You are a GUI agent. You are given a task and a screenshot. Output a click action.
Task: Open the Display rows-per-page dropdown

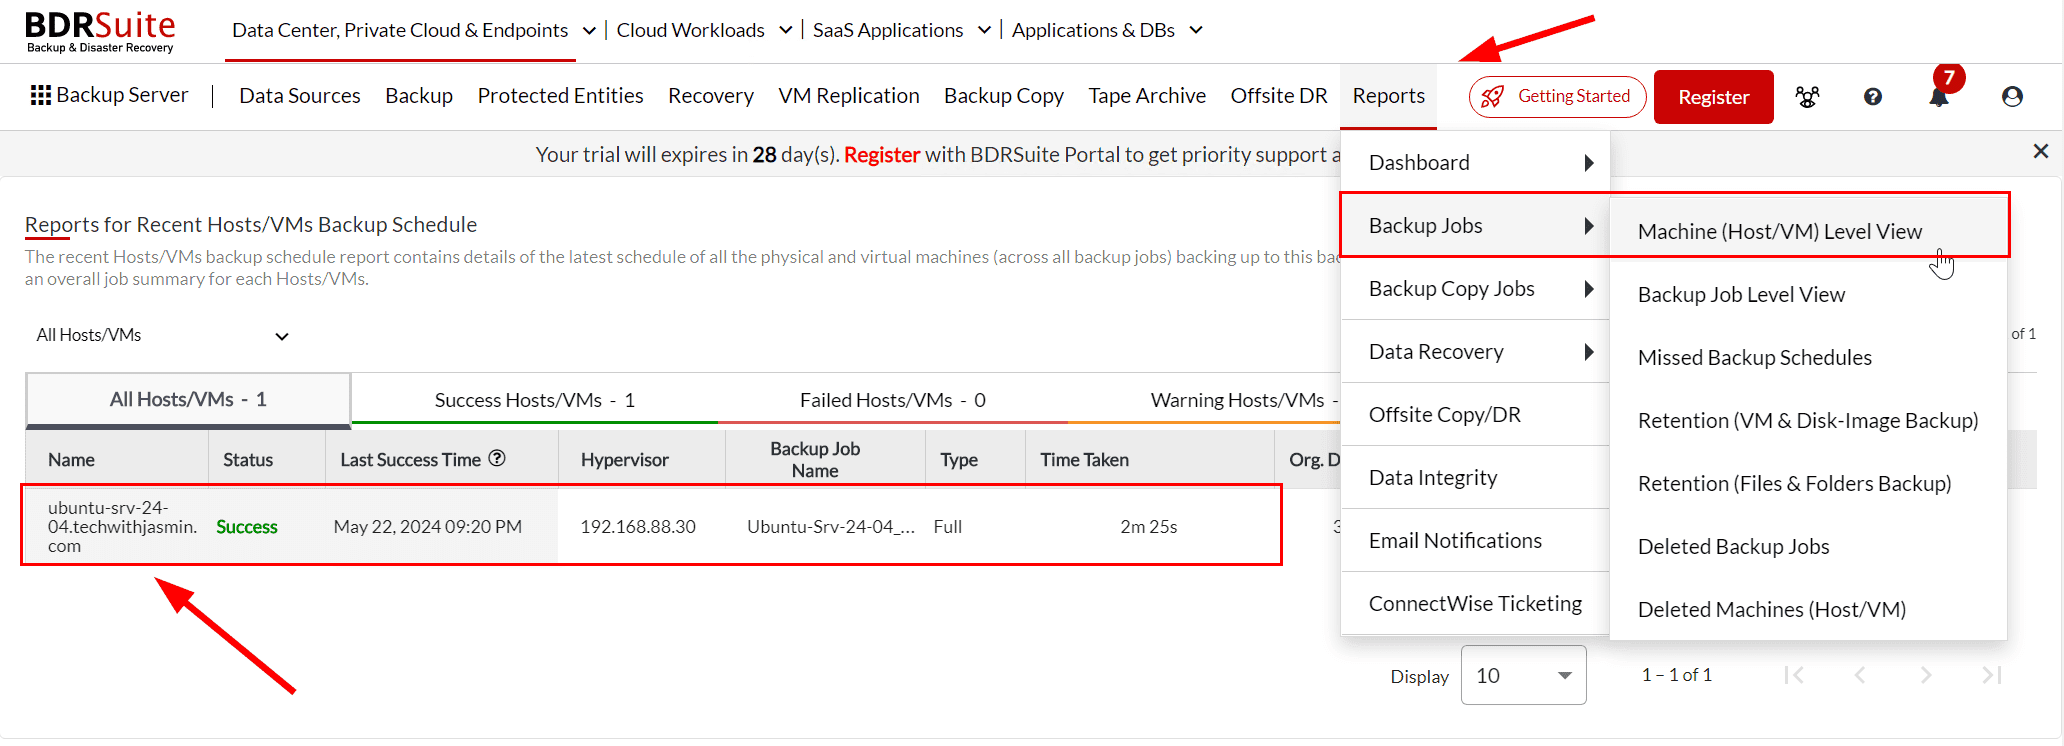coord(1523,675)
